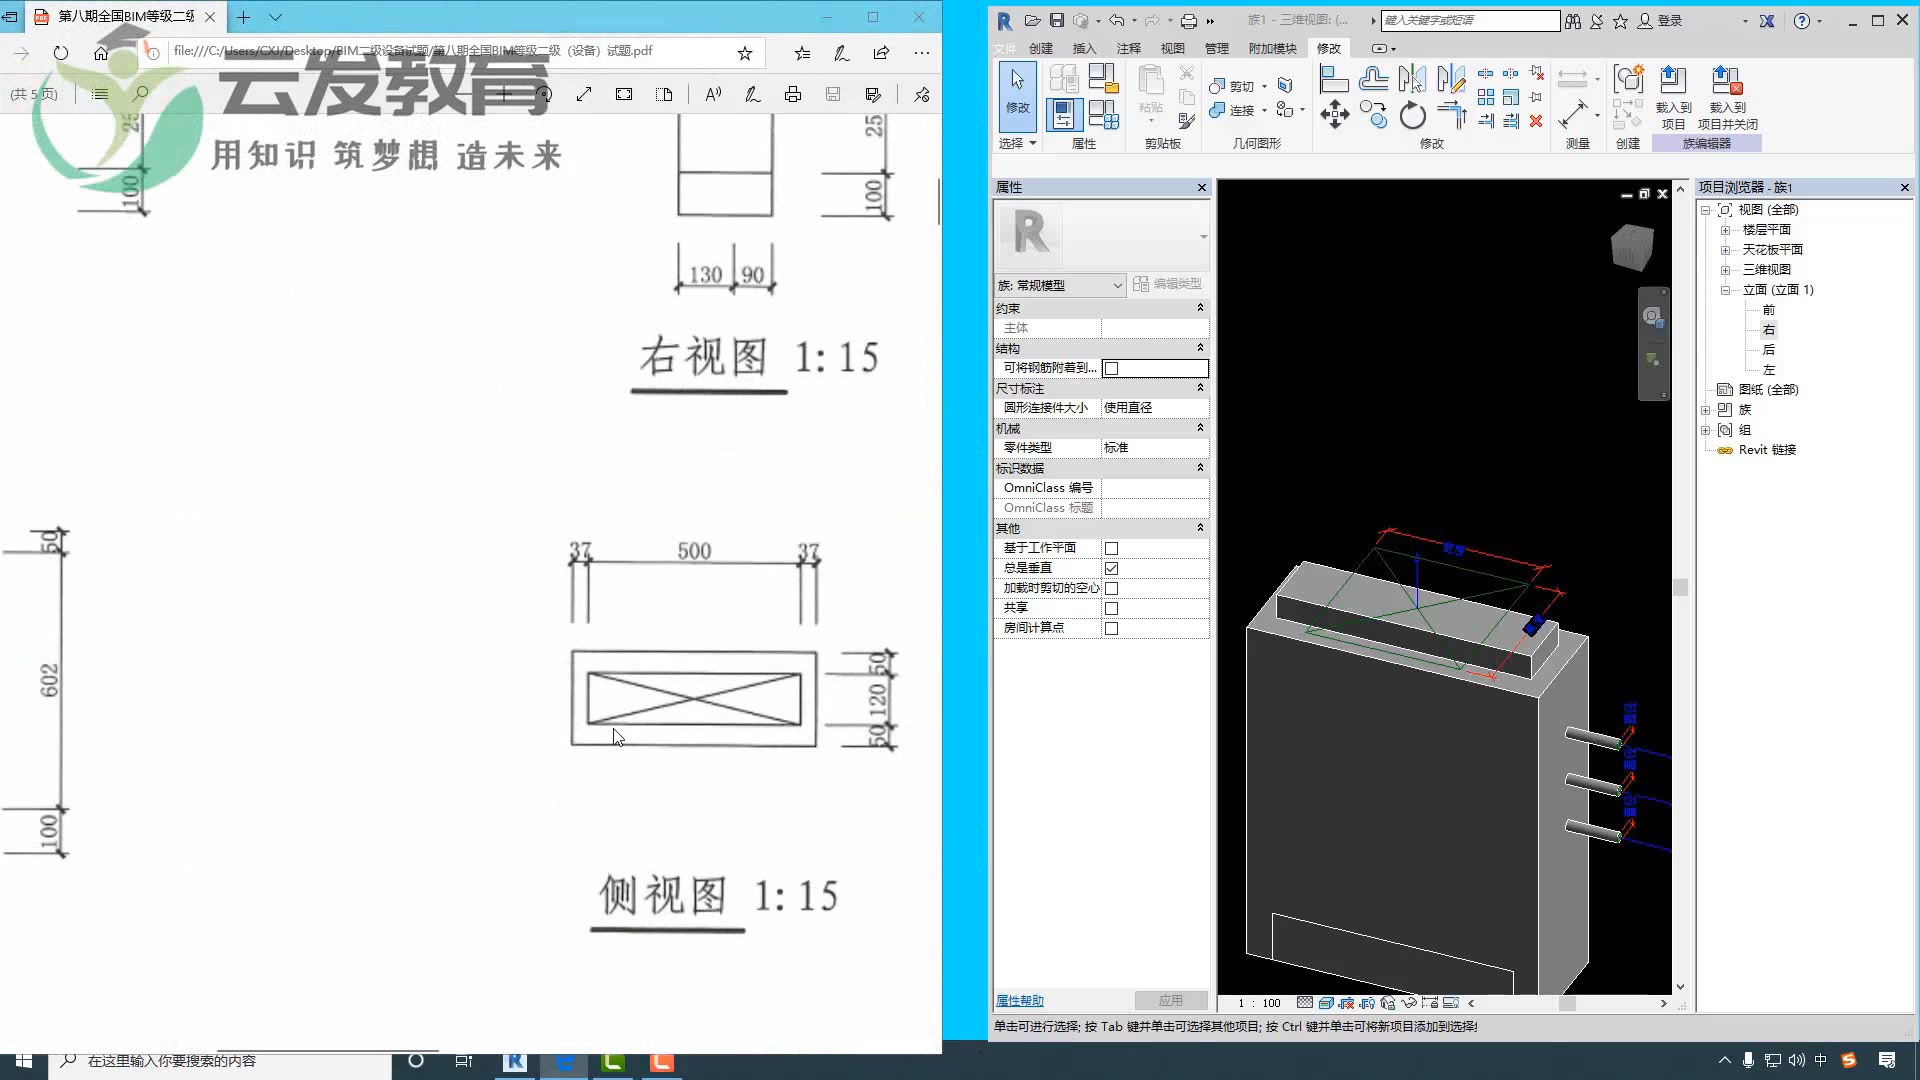Collapse the 立面 (立面 1) tree node
Image resolution: width=1920 pixels, height=1080 pixels.
click(1726, 290)
